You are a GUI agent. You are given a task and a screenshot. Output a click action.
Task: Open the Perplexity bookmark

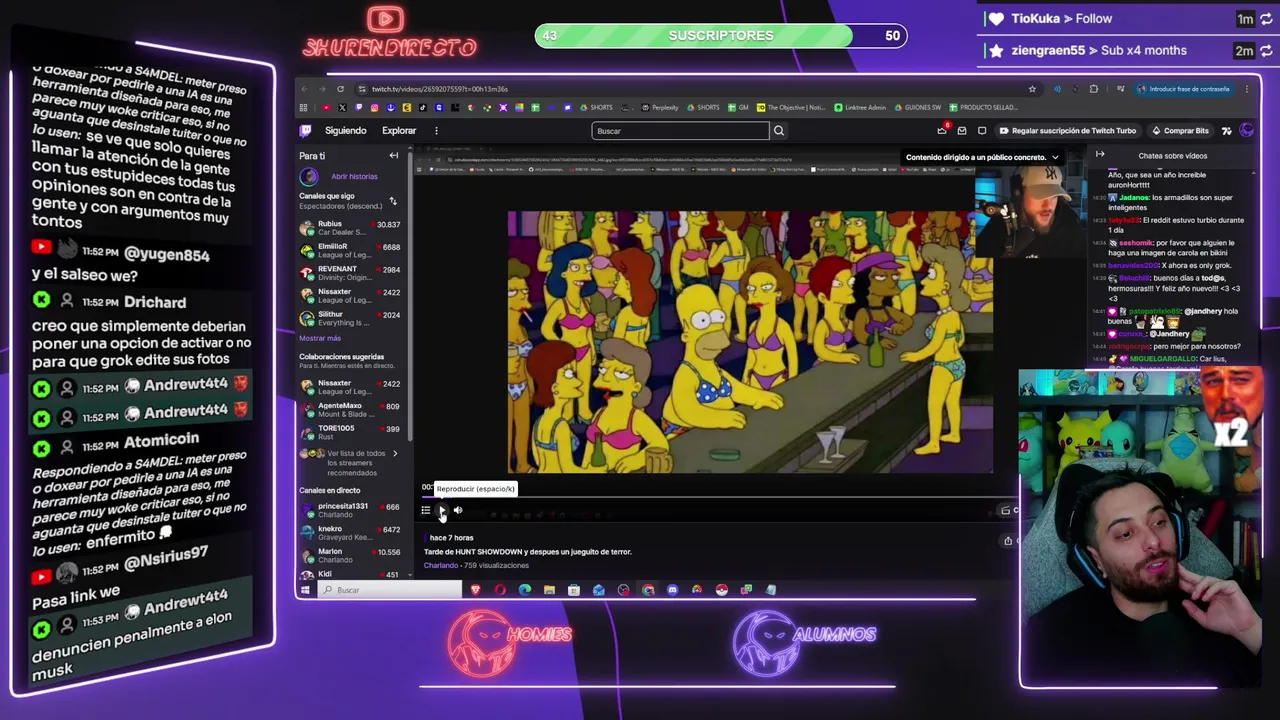tap(660, 107)
